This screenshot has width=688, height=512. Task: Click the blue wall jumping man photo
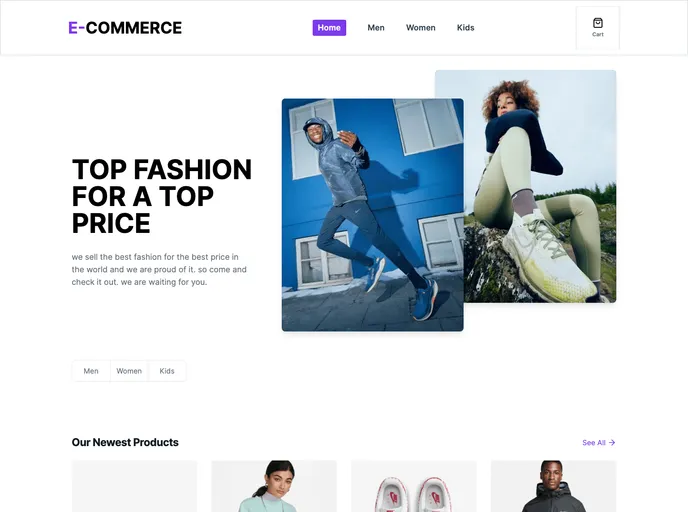[x=373, y=215]
